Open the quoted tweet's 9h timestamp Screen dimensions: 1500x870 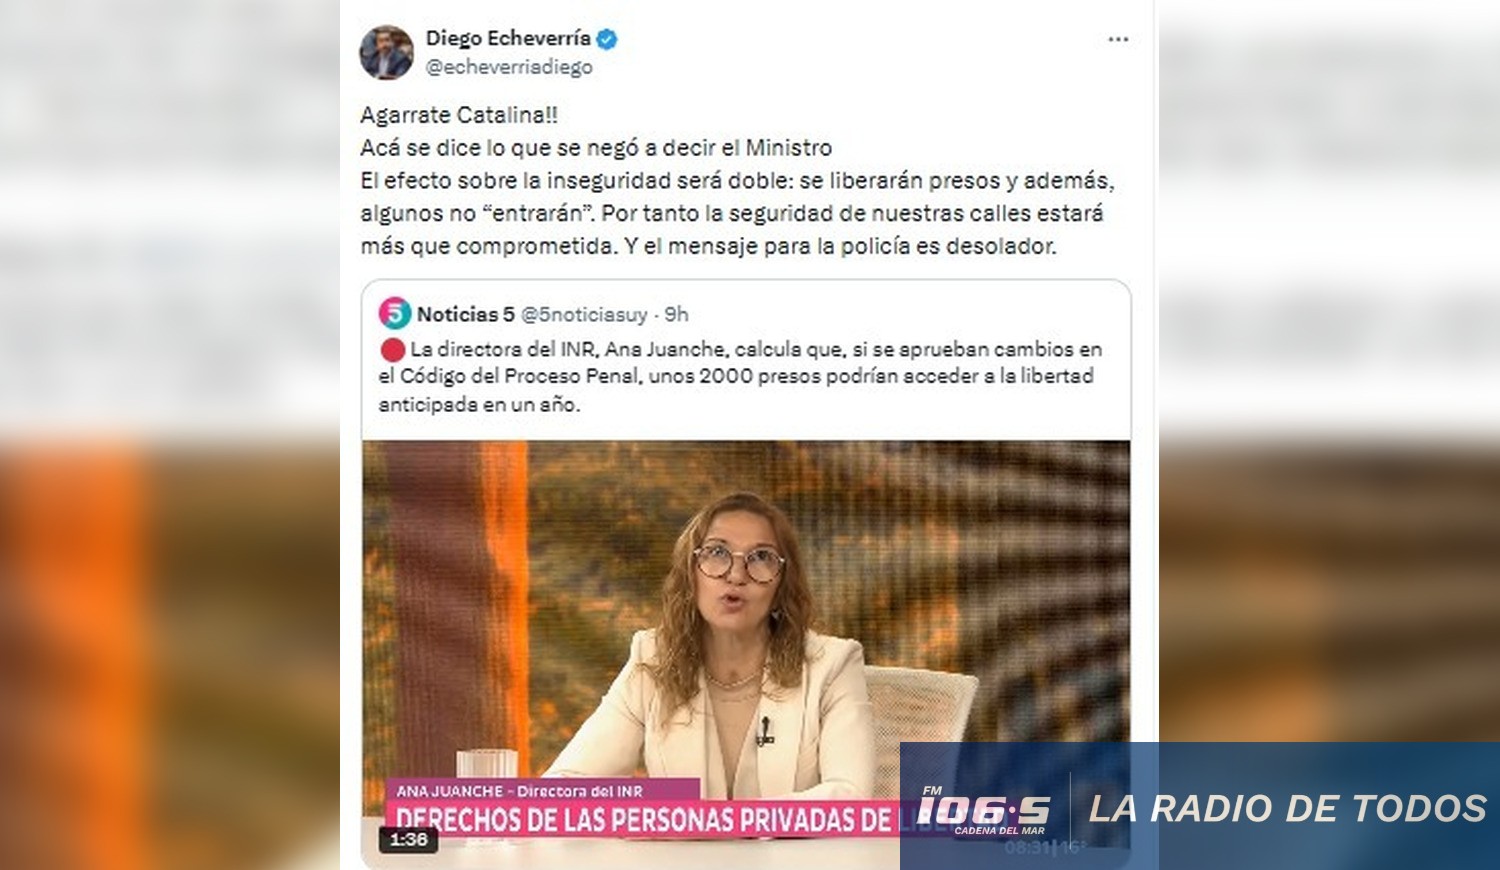(677, 314)
